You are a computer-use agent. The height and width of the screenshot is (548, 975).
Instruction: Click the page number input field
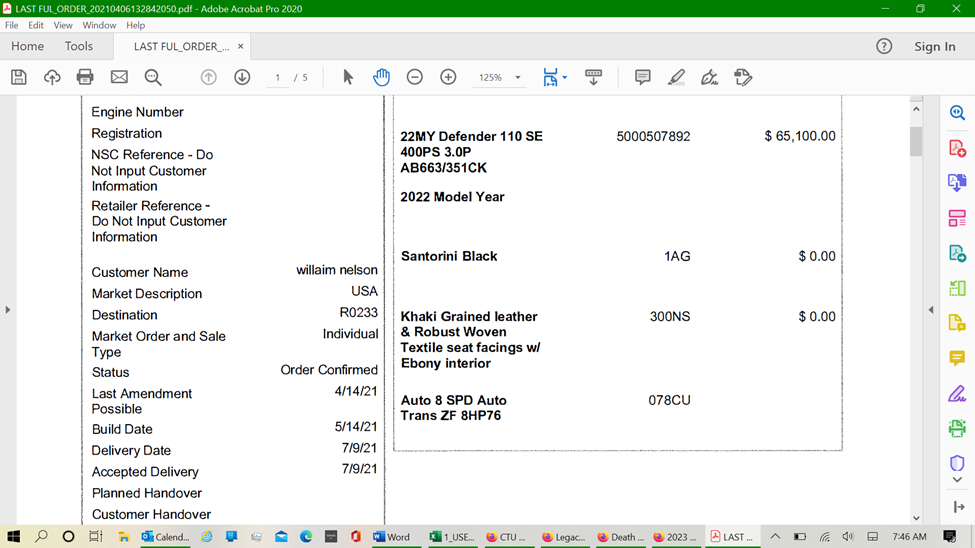[x=278, y=78]
